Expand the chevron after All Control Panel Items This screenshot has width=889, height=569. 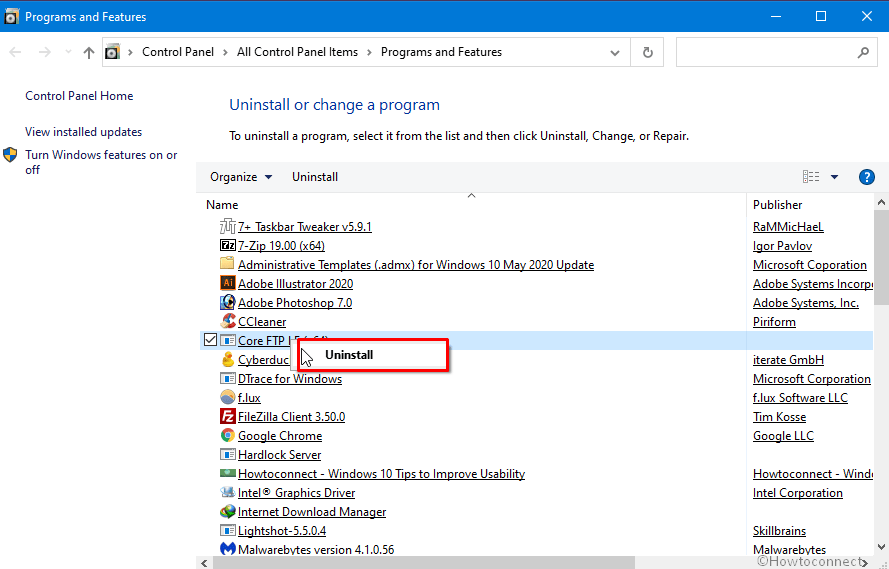pyautogui.click(x=369, y=52)
